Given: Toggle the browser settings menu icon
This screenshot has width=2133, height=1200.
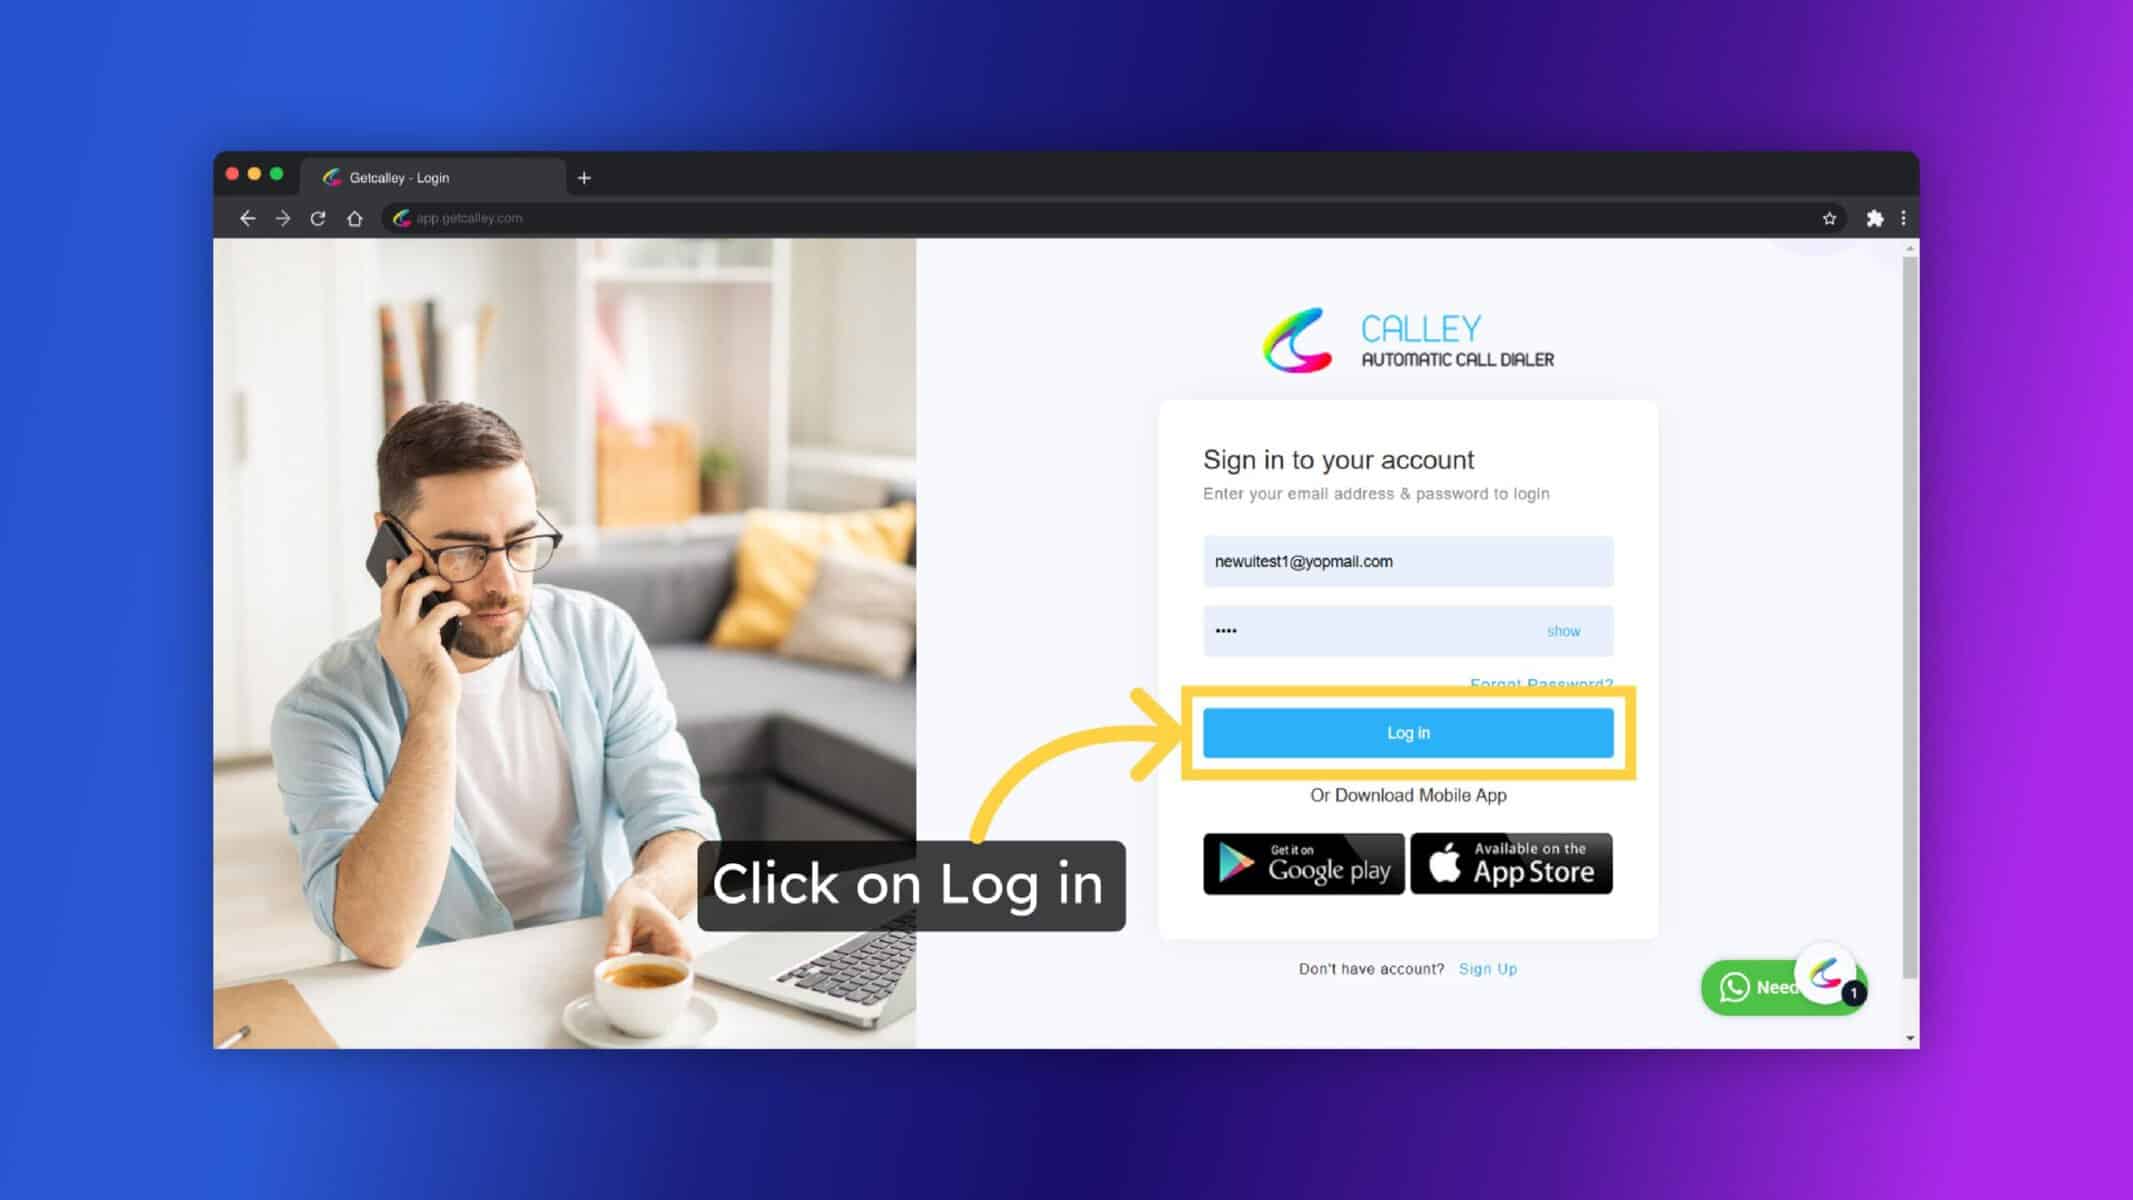Looking at the screenshot, I should [x=1903, y=218].
